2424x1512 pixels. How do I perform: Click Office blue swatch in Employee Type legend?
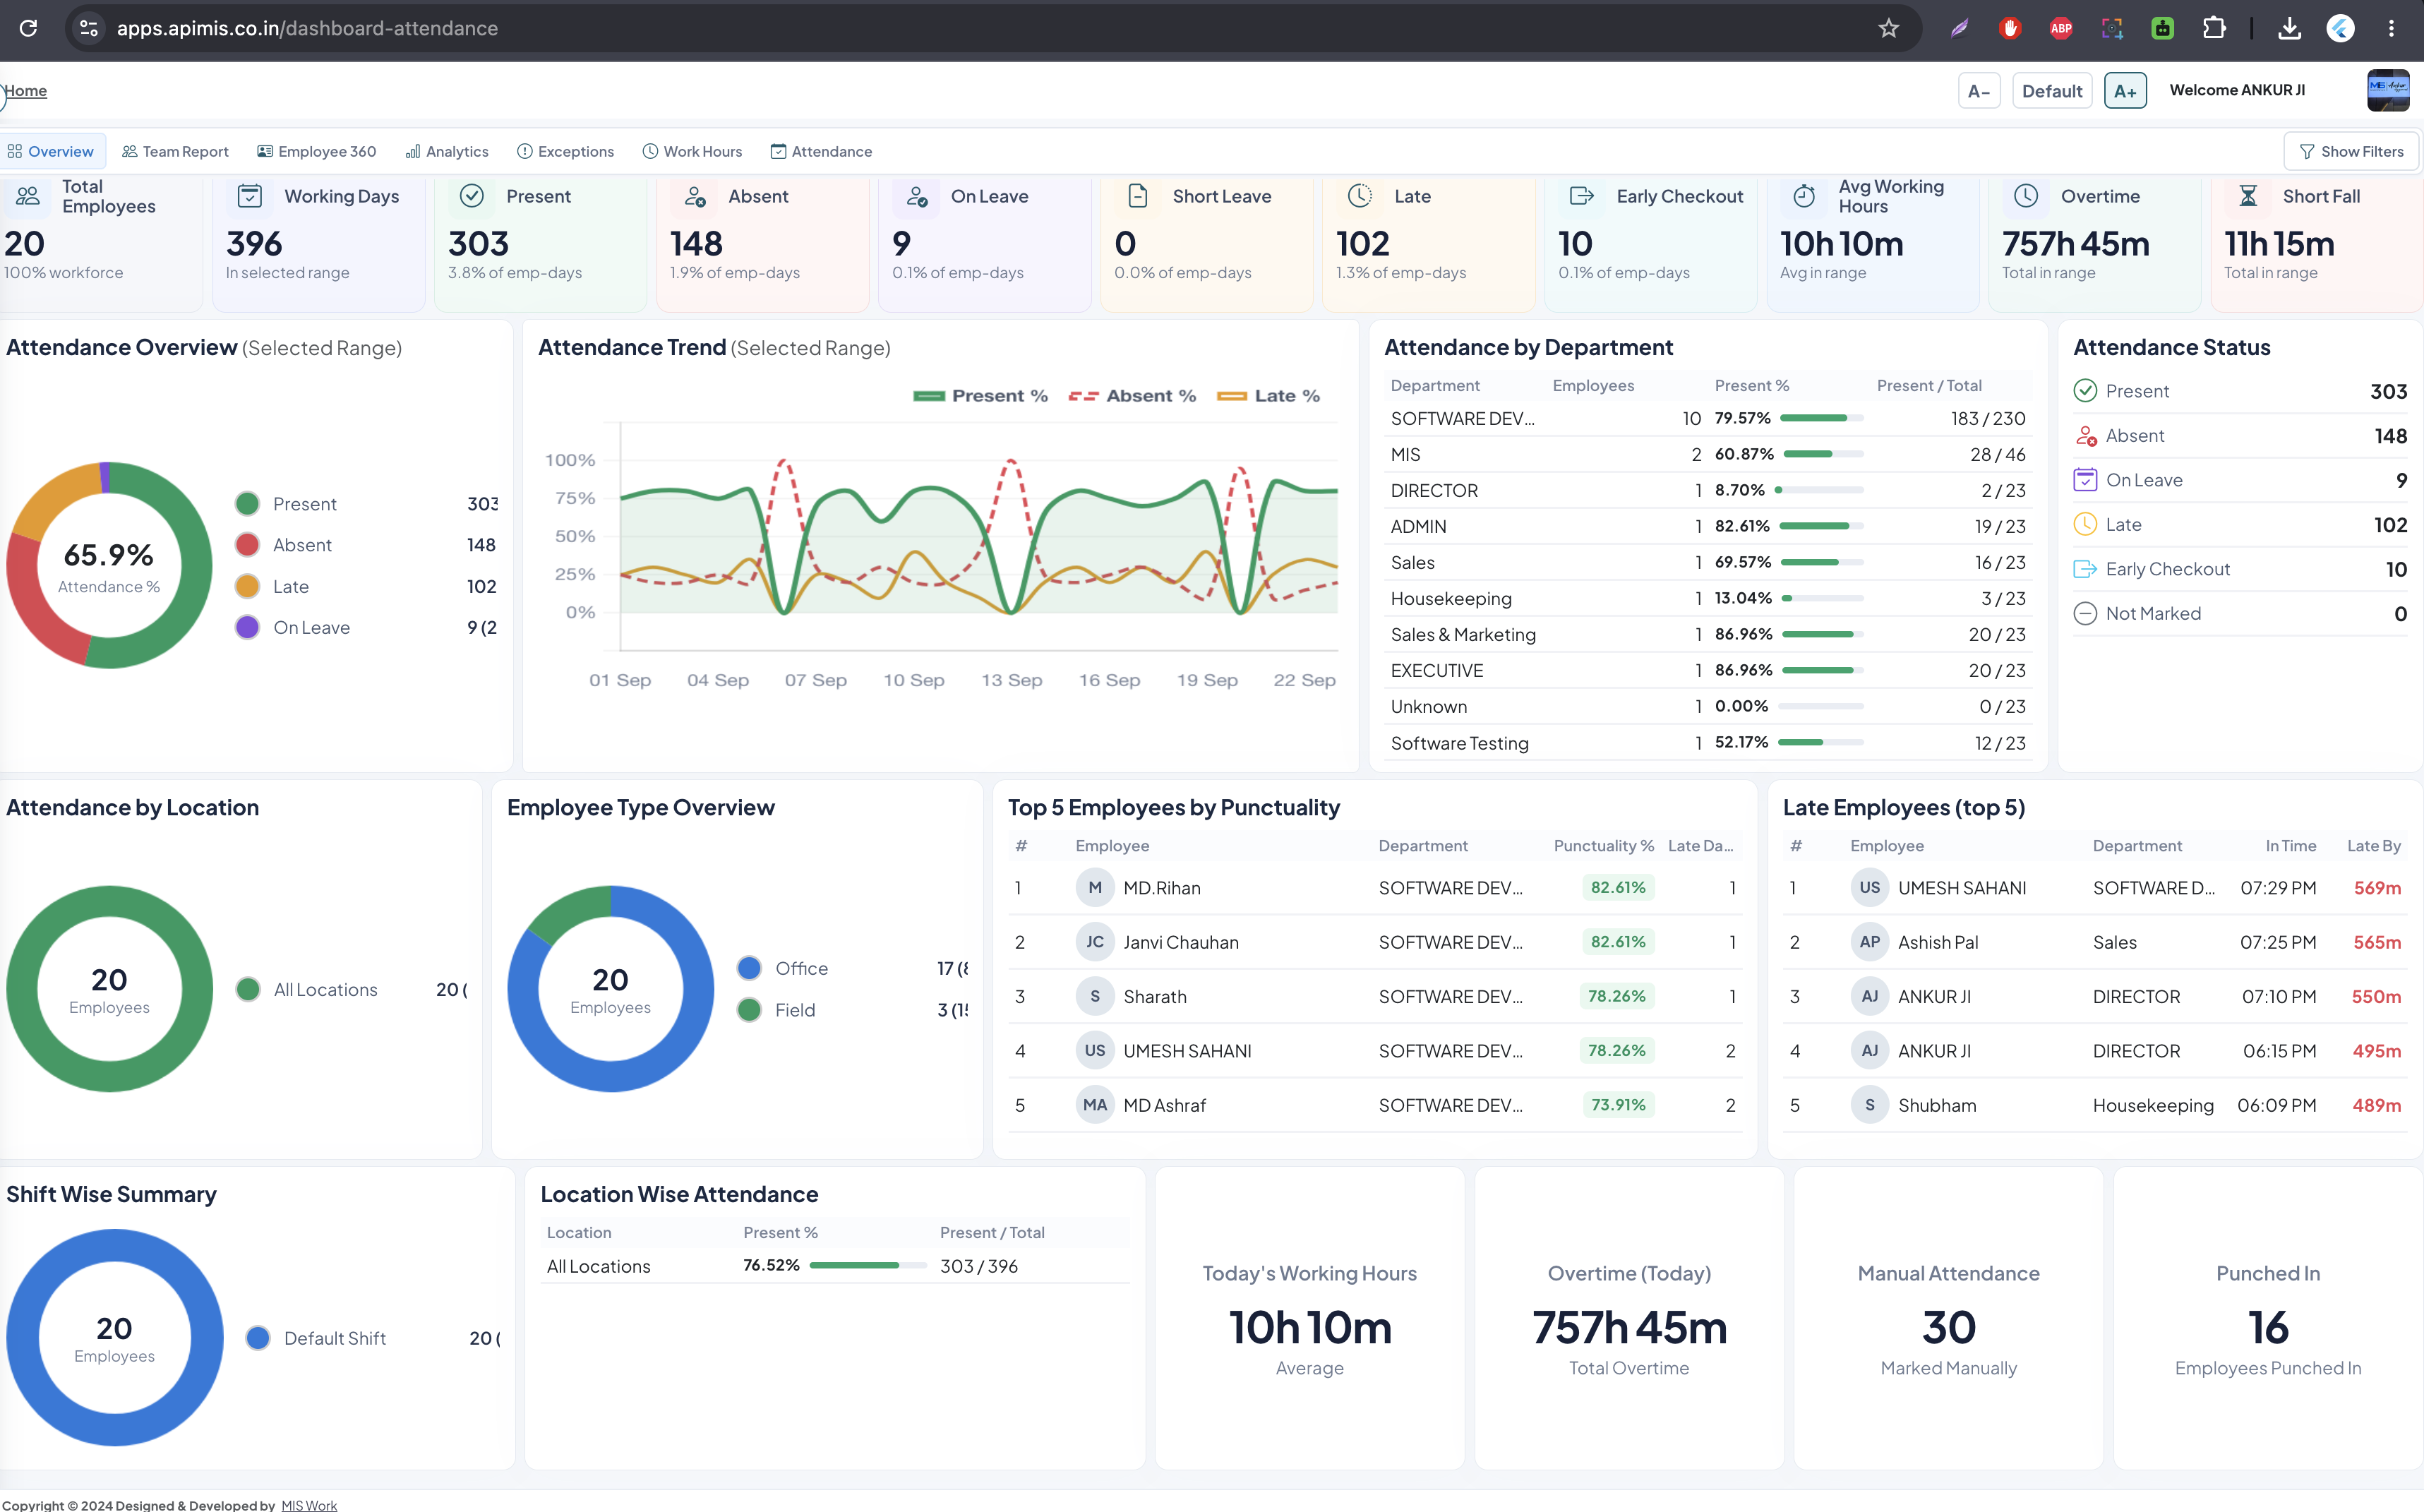[x=749, y=968]
